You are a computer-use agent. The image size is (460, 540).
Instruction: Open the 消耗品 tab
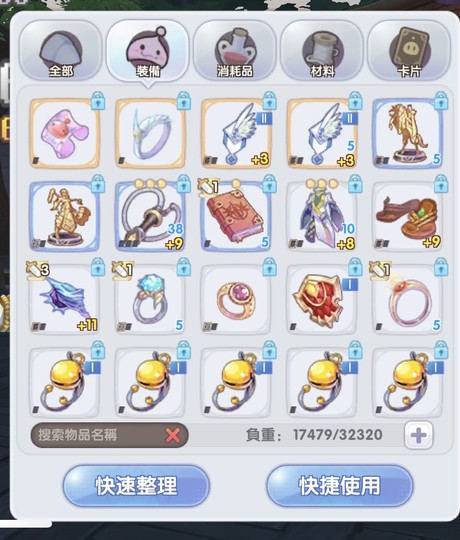[x=235, y=50]
